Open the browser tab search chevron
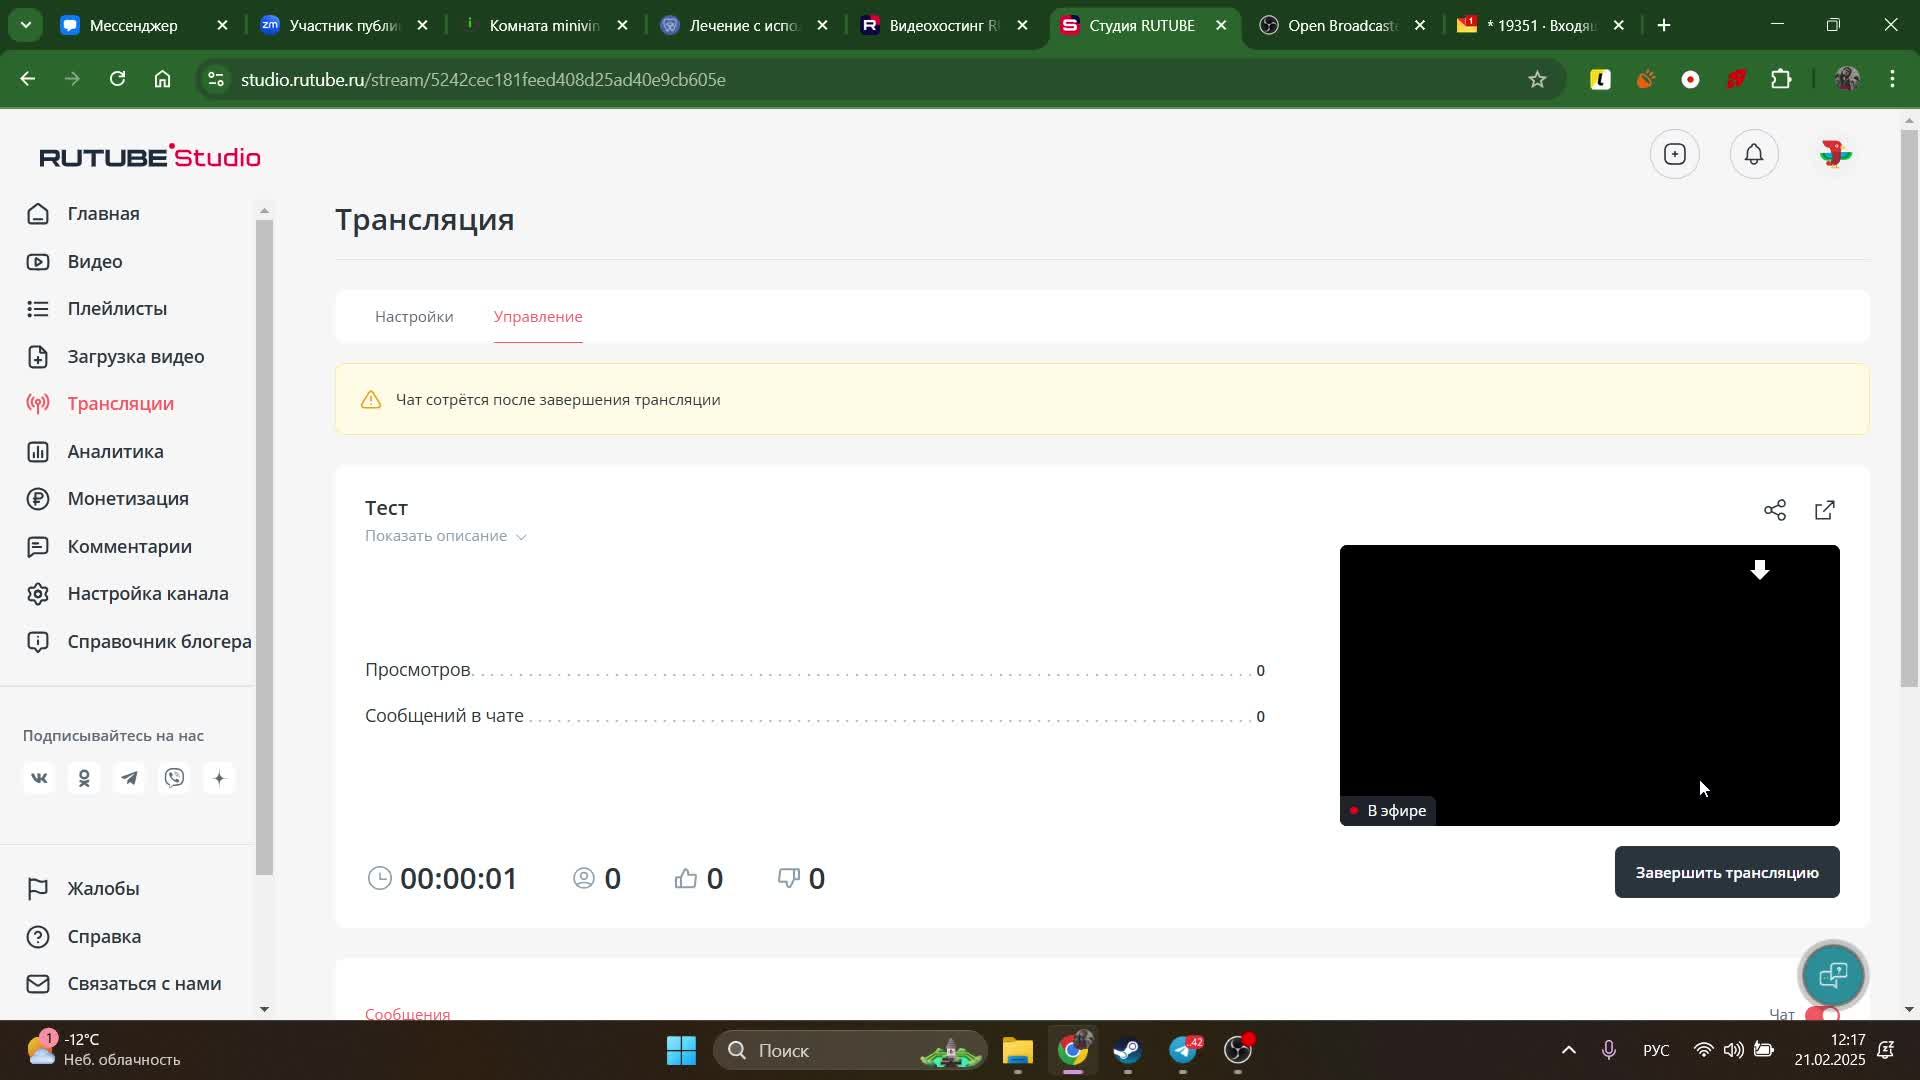Screen dimensions: 1920x1080 coord(25,25)
